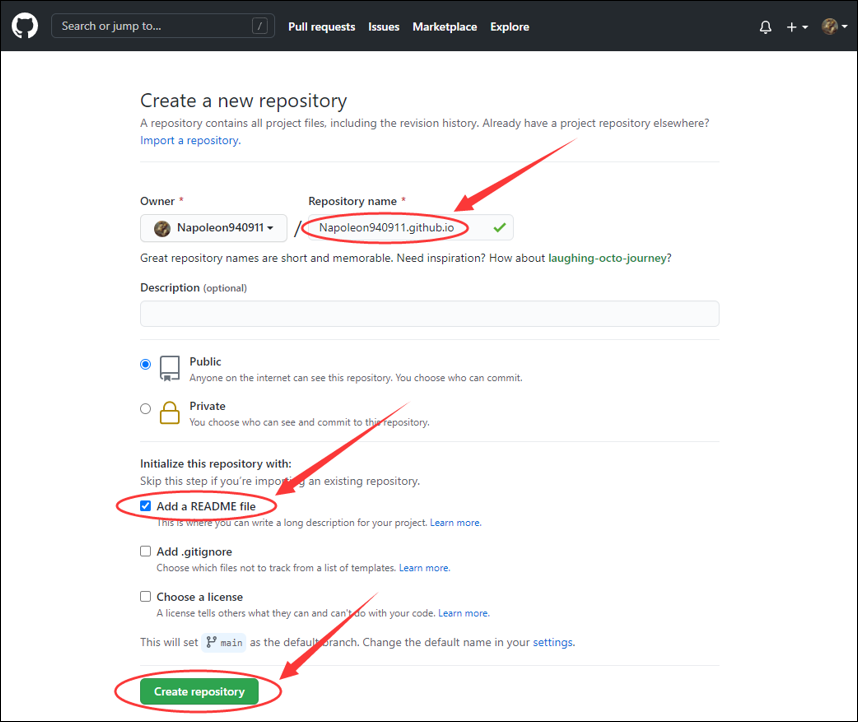Click the GitHub logo icon
The image size is (858, 722).
(25, 27)
